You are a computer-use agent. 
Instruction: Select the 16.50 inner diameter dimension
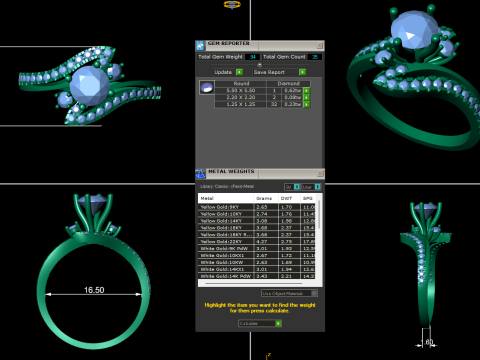tap(94, 290)
